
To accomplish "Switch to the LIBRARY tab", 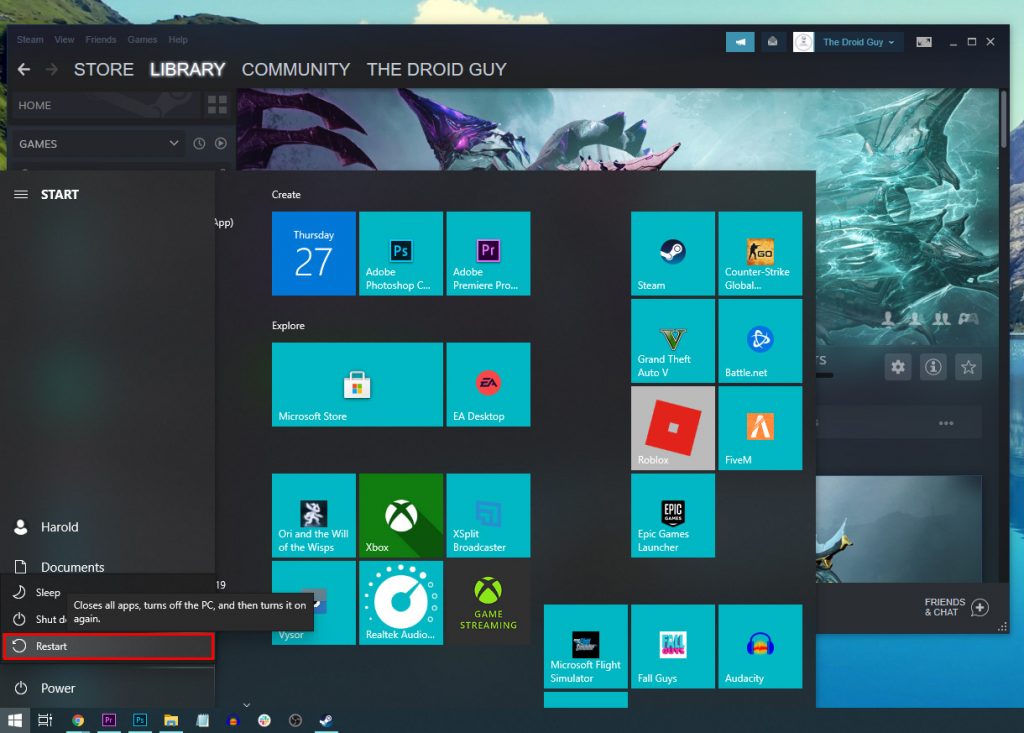I will pyautogui.click(x=187, y=69).
